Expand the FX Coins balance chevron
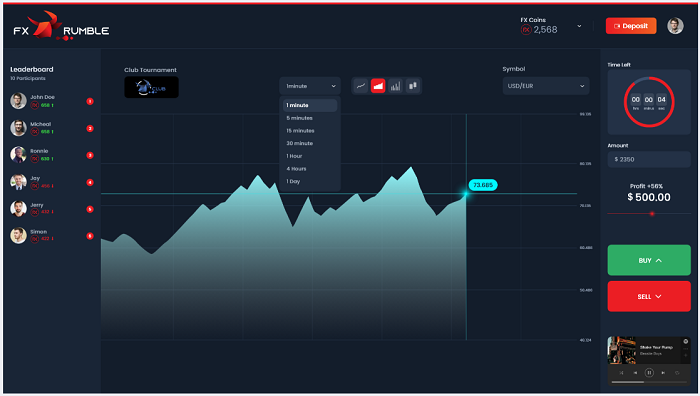 coord(579,26)
